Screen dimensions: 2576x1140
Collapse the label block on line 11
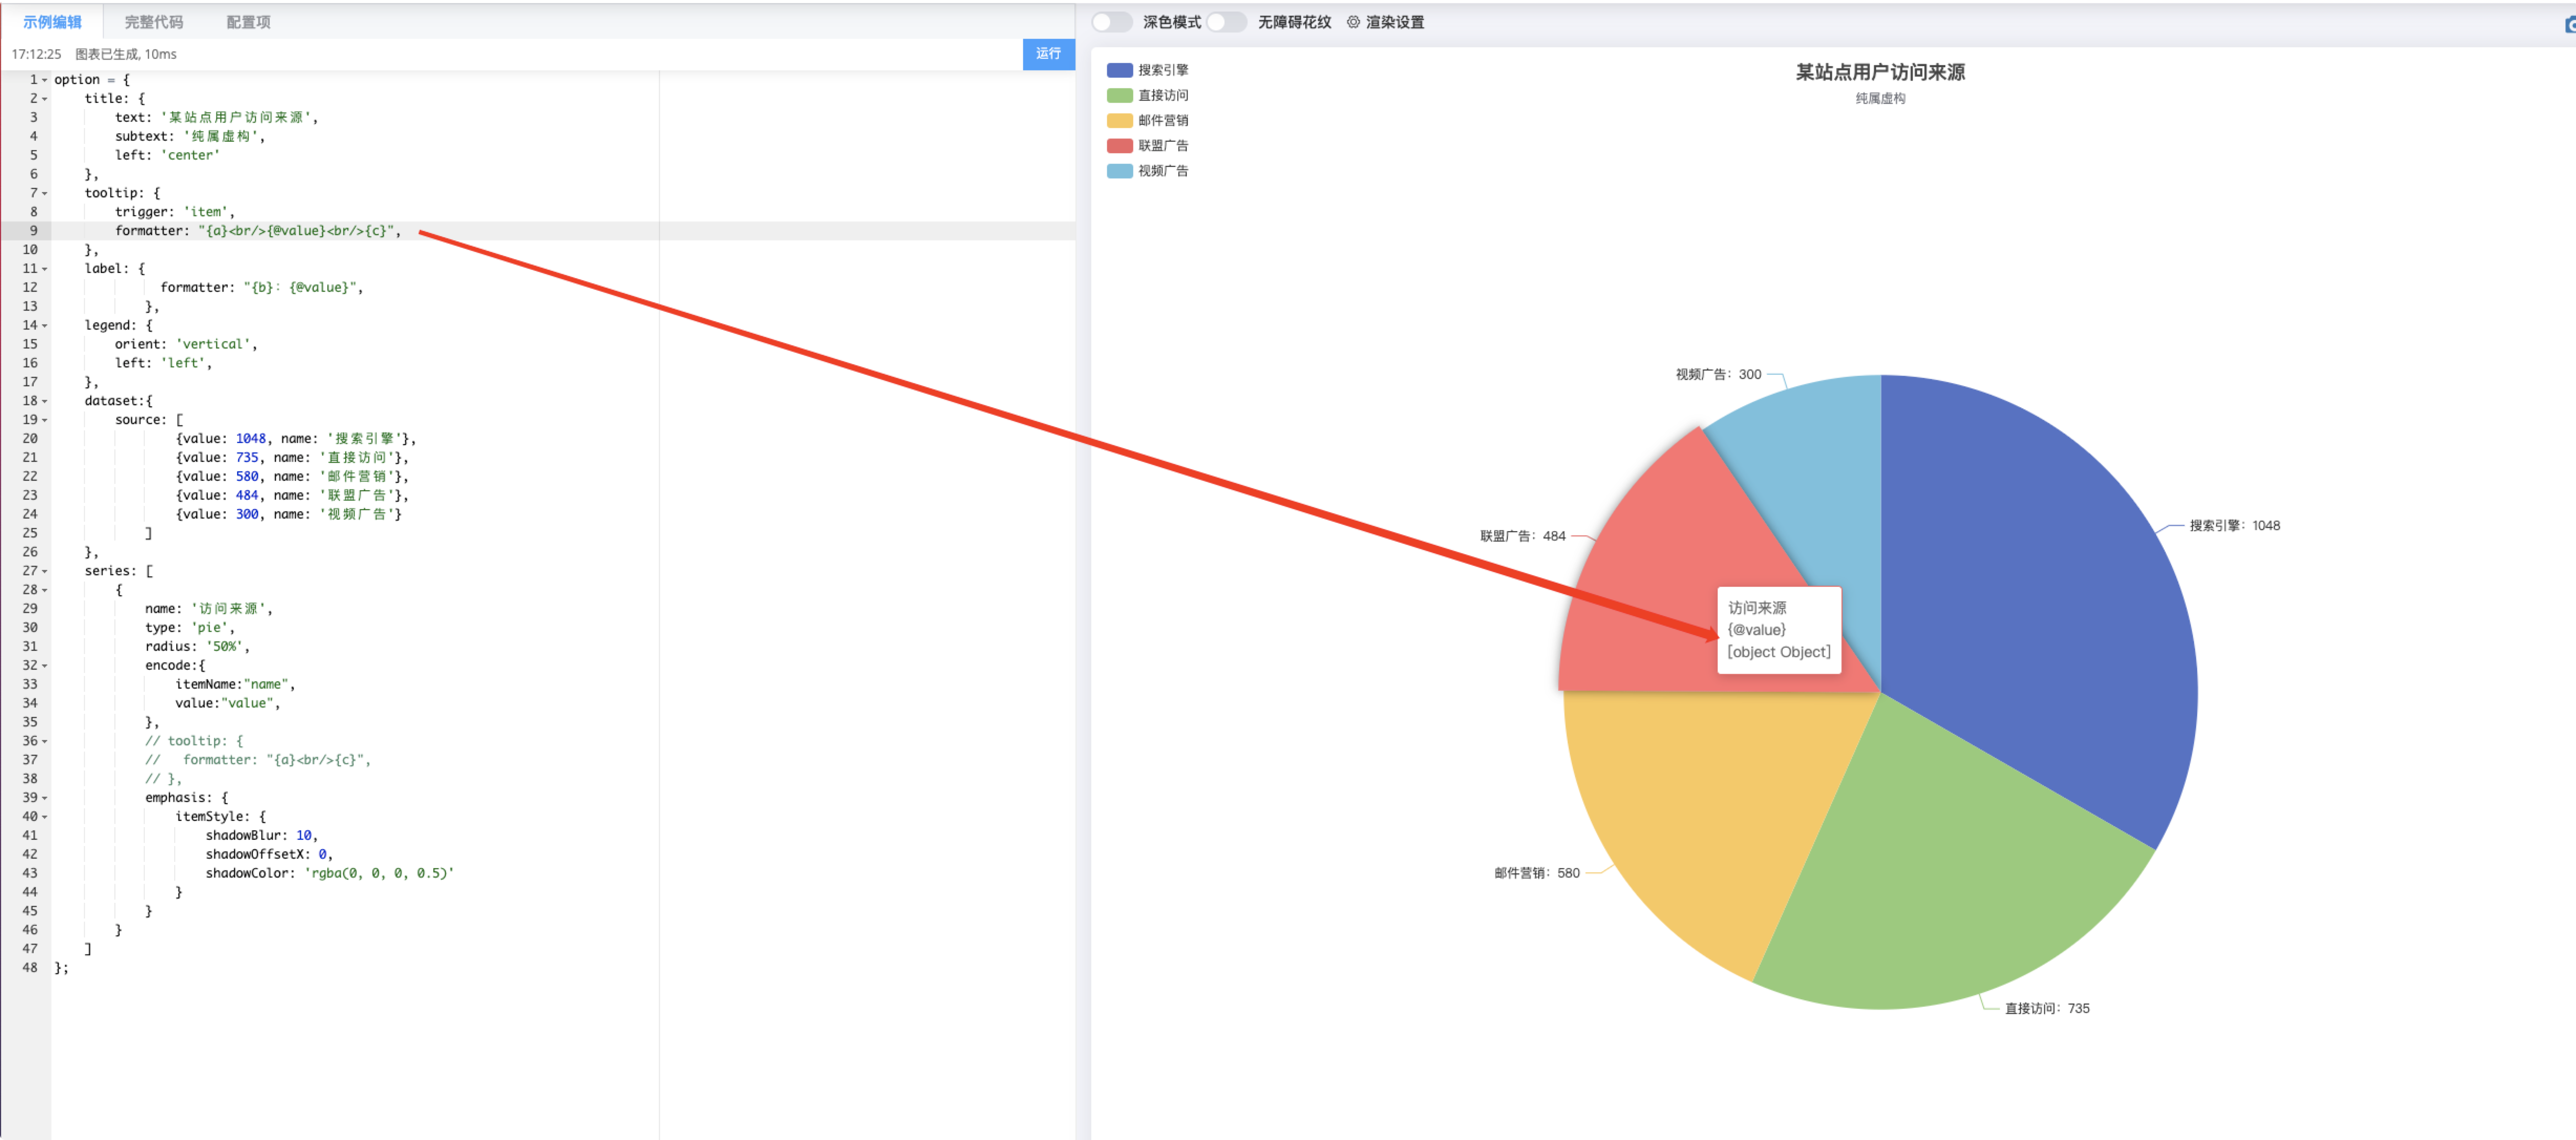click(45, 269)
